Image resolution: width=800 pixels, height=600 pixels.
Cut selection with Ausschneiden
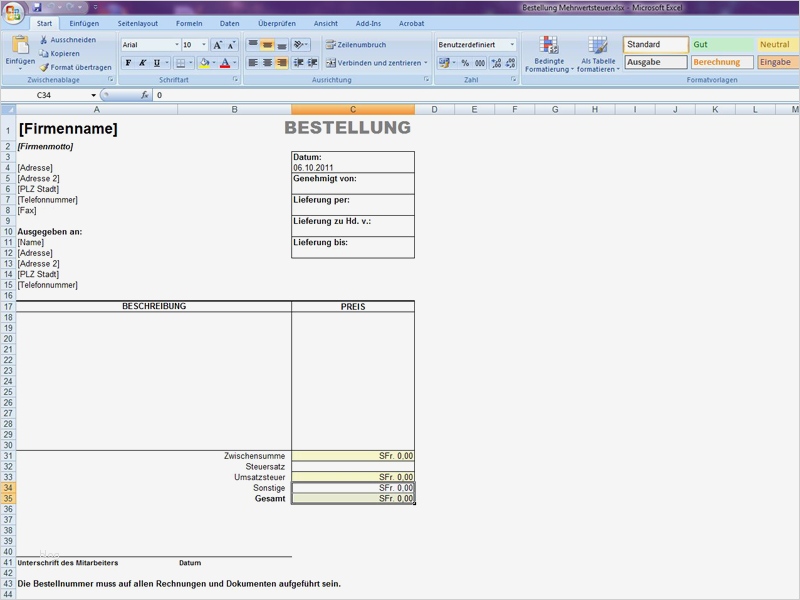(67, 40)
